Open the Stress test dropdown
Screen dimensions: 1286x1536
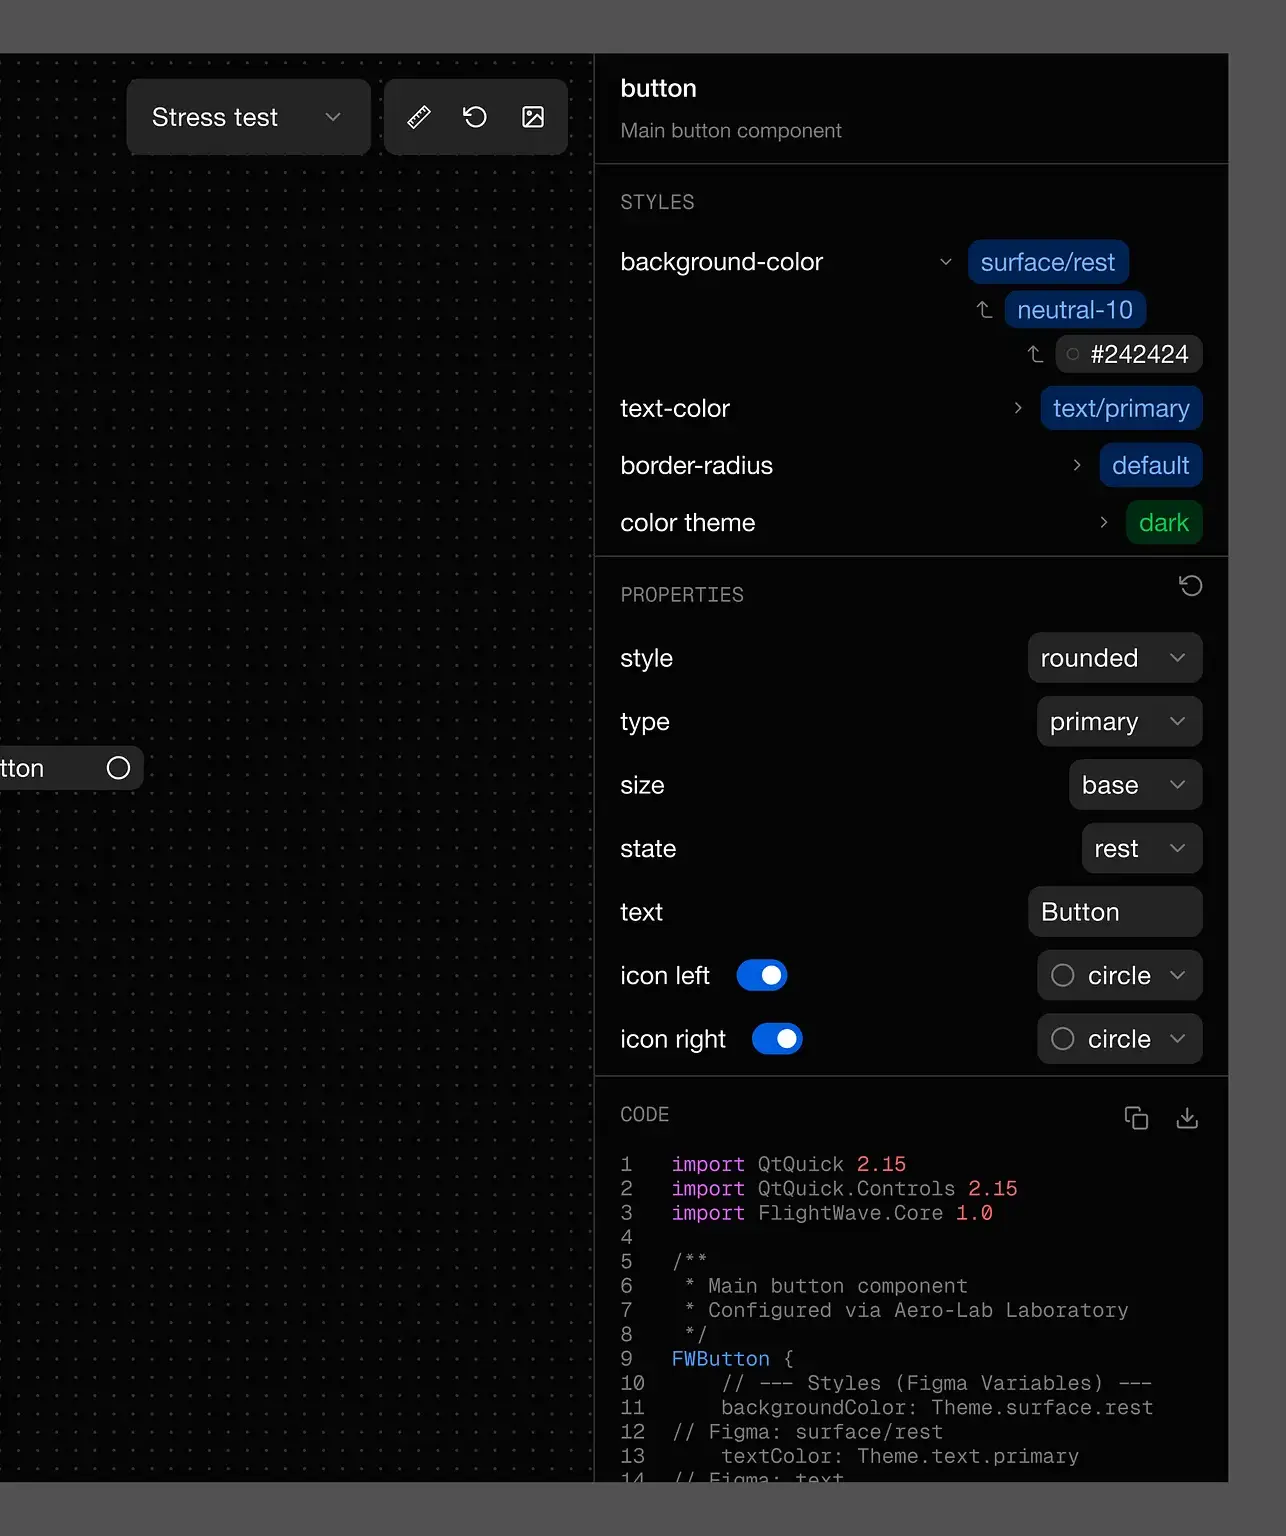pos(248,117)
